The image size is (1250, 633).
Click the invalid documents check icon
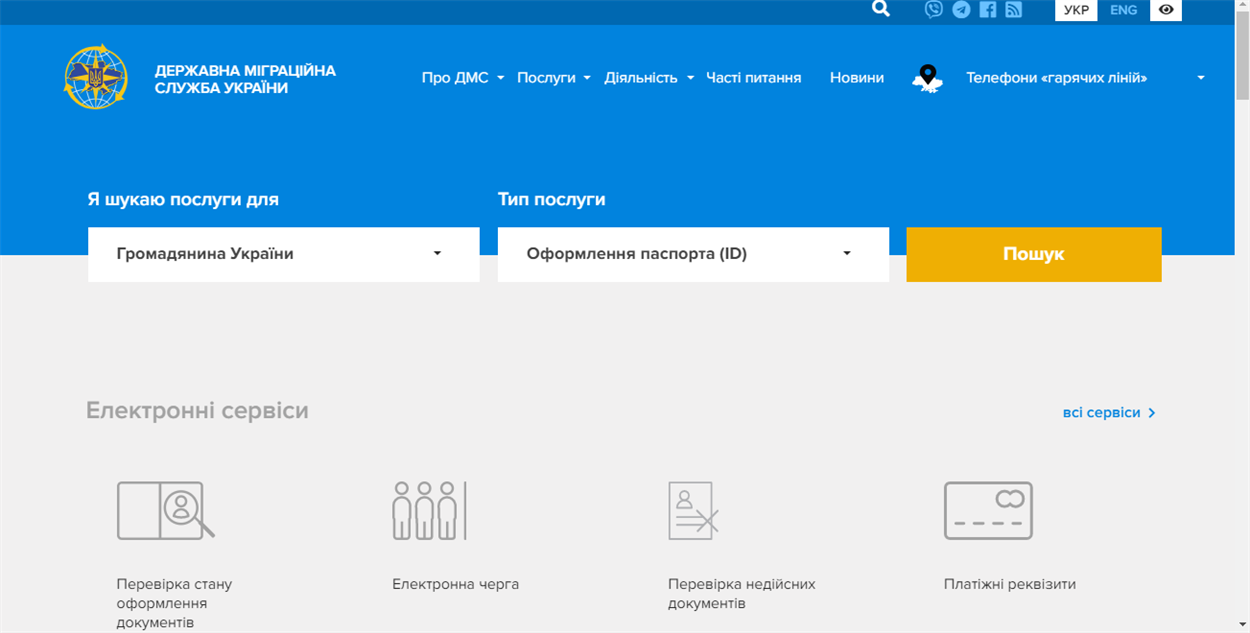(x=693, y=510)
